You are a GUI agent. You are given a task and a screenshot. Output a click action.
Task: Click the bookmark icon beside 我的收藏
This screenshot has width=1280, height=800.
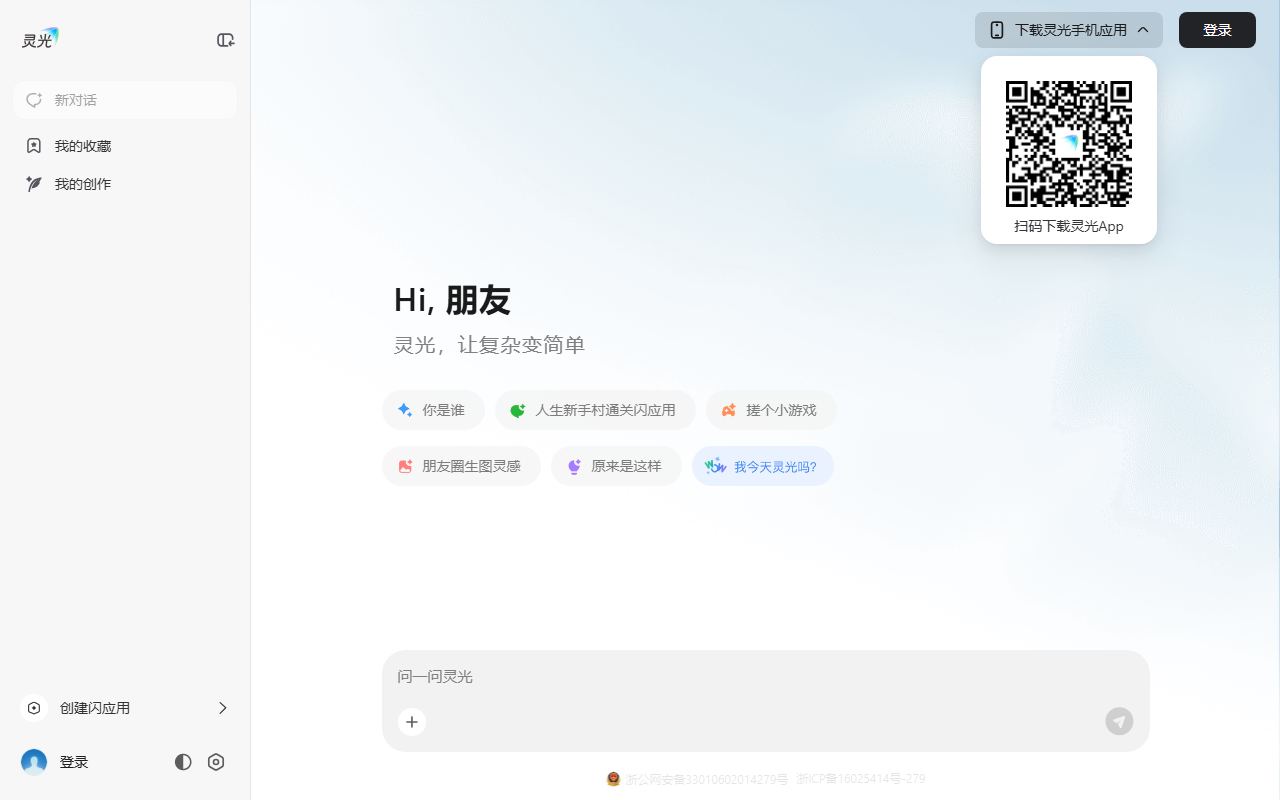click(x=34, y=146)
